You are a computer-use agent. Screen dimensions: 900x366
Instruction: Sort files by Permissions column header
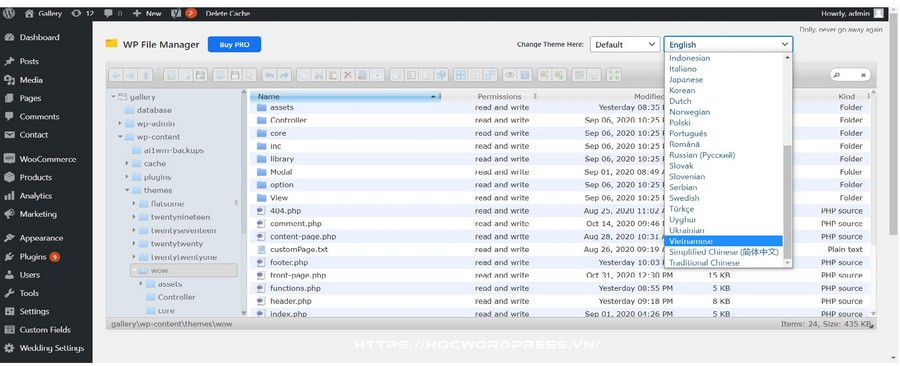pos(499,96)
